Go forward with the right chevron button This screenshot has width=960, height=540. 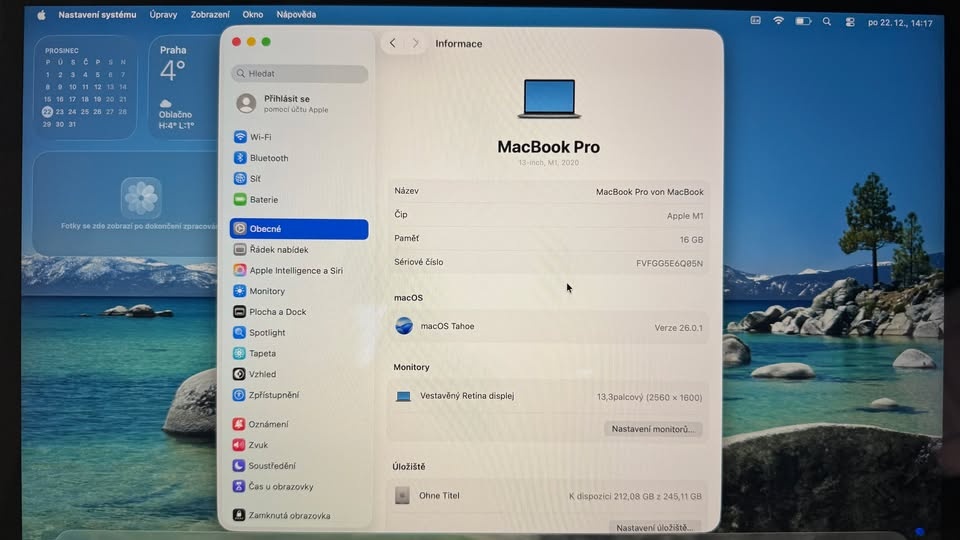tap(416, 43)
